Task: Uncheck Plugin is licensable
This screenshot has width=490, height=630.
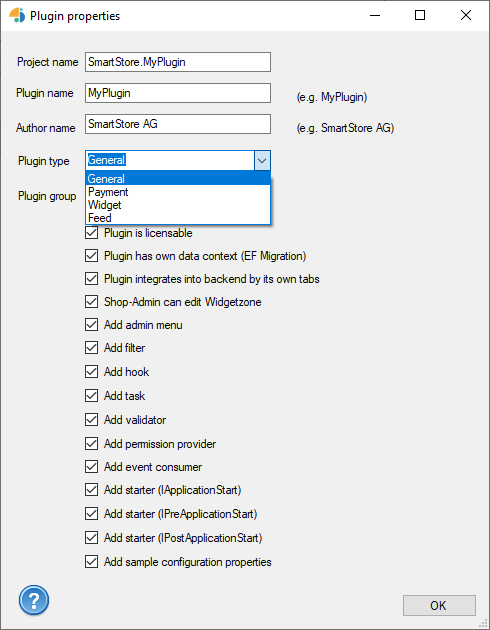Action: pos(92,233)
